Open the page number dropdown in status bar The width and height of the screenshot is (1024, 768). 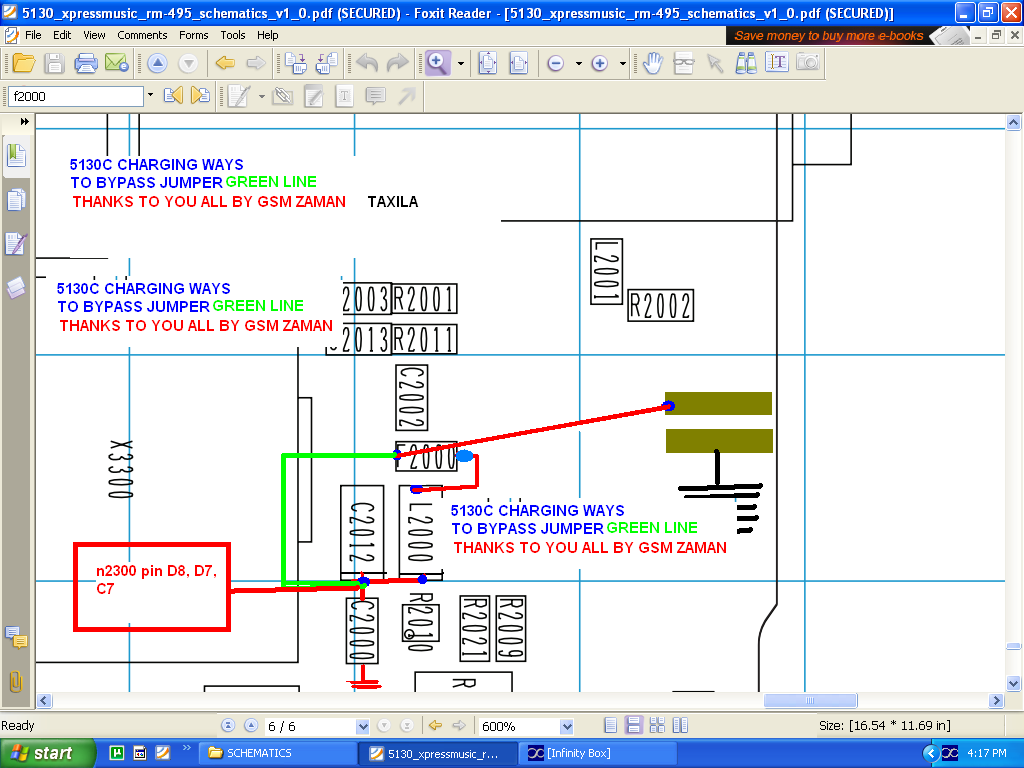(362, 726)
